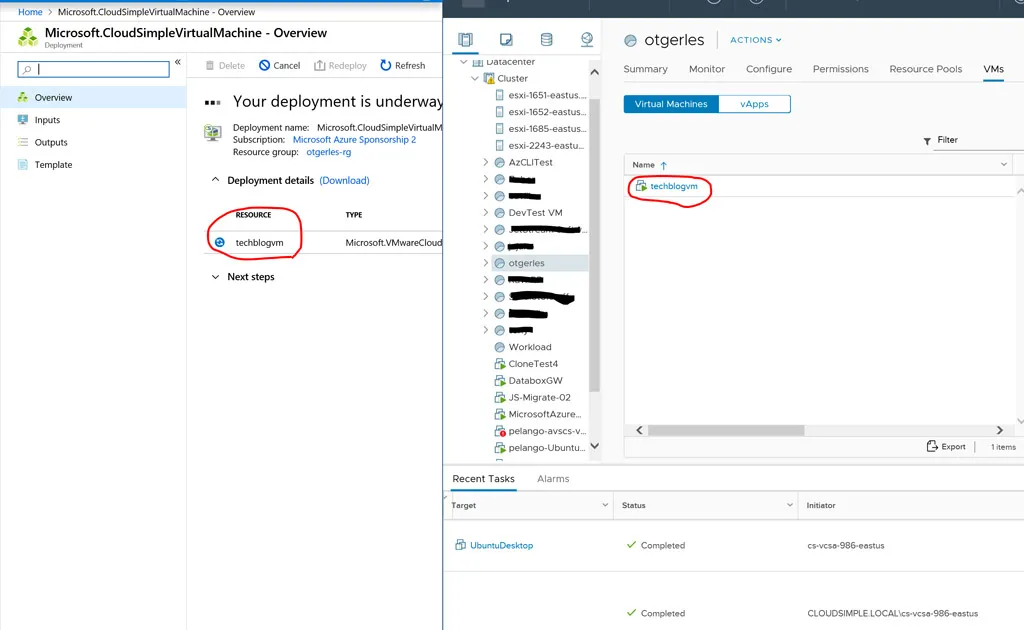The image size is (1024, 630).
Task: Open the Hosts and Clusters view icon
Action: pos(465,40)
